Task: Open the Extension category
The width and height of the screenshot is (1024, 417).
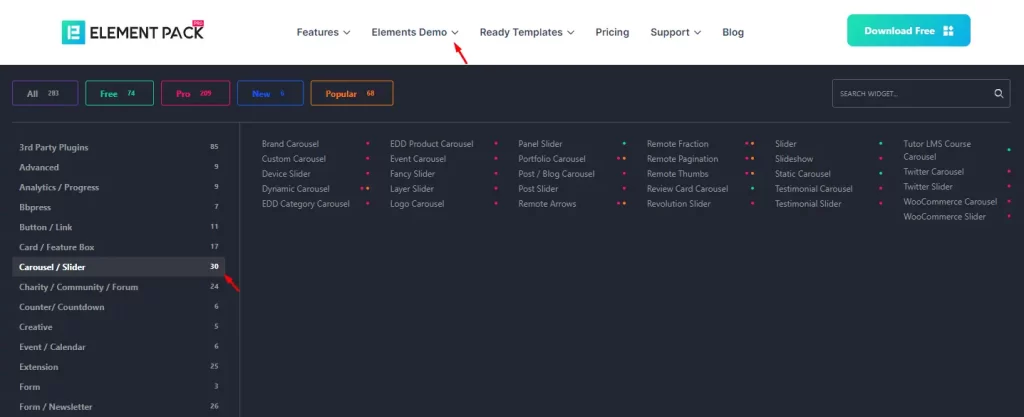Action: (x=118, y=367)
